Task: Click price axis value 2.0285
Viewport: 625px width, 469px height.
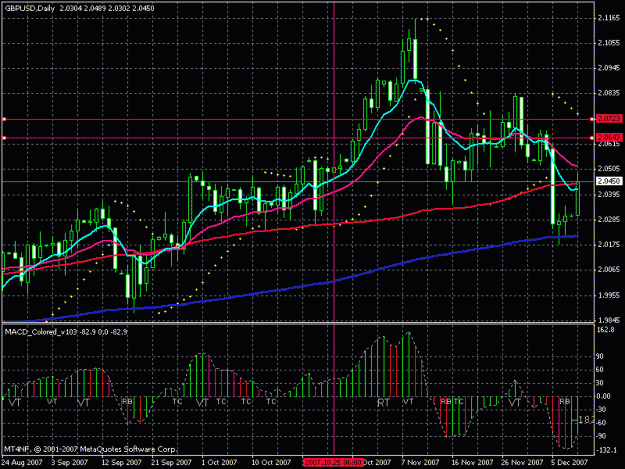Action: tap(609, 219)
